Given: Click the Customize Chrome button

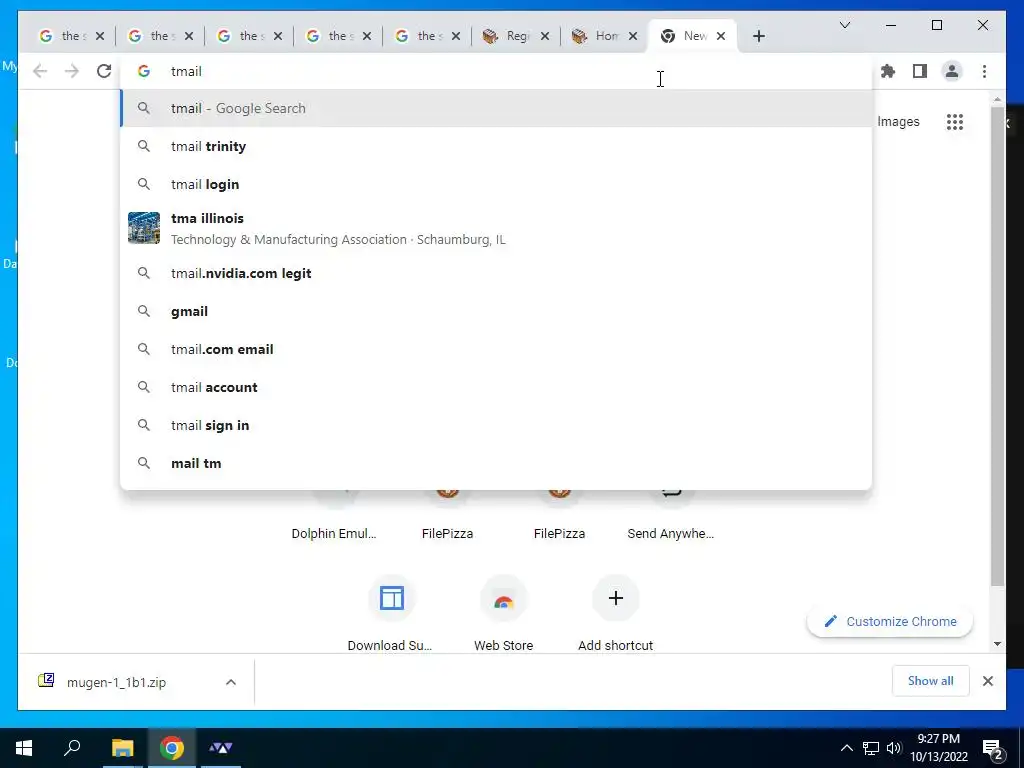Looking at the screenshot, I should click(890, 621).
